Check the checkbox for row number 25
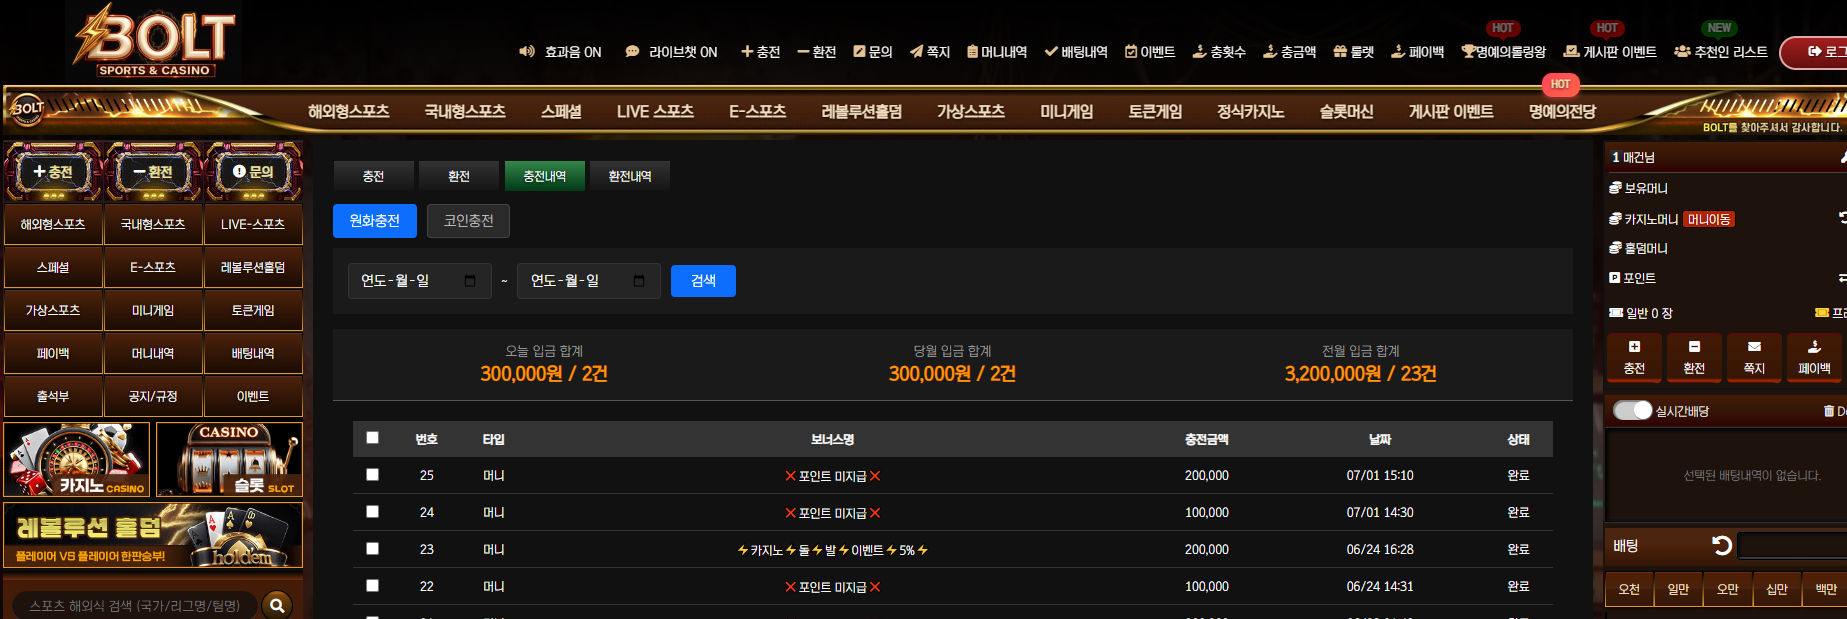Viewport: 1847px width, 619px height. point(373,475)
